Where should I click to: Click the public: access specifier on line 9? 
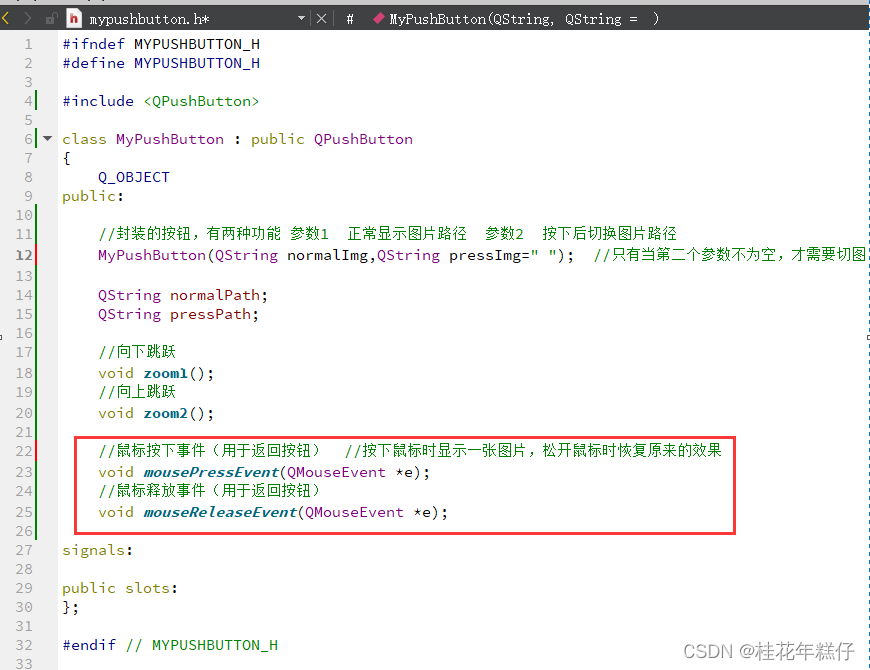[x=93, y=196]
